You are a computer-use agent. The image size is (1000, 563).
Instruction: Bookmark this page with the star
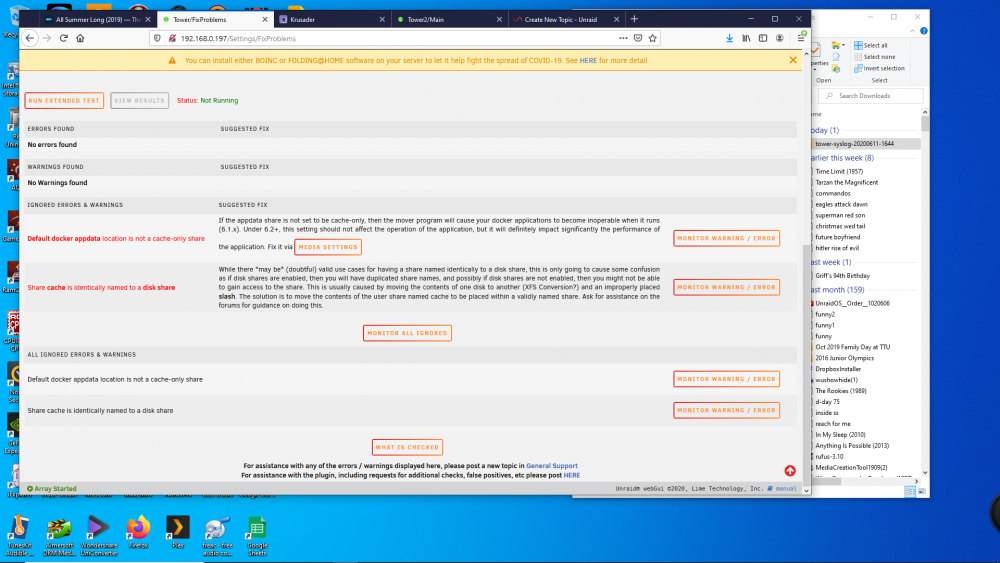tap(652, 38)
